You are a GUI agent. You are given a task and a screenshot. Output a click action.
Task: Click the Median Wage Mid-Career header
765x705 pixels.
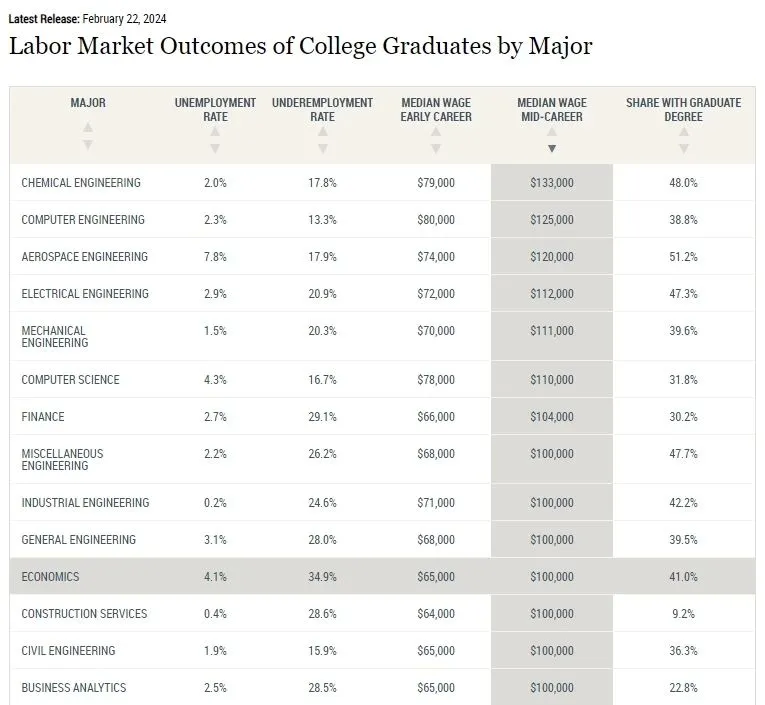tap(551, 110)
